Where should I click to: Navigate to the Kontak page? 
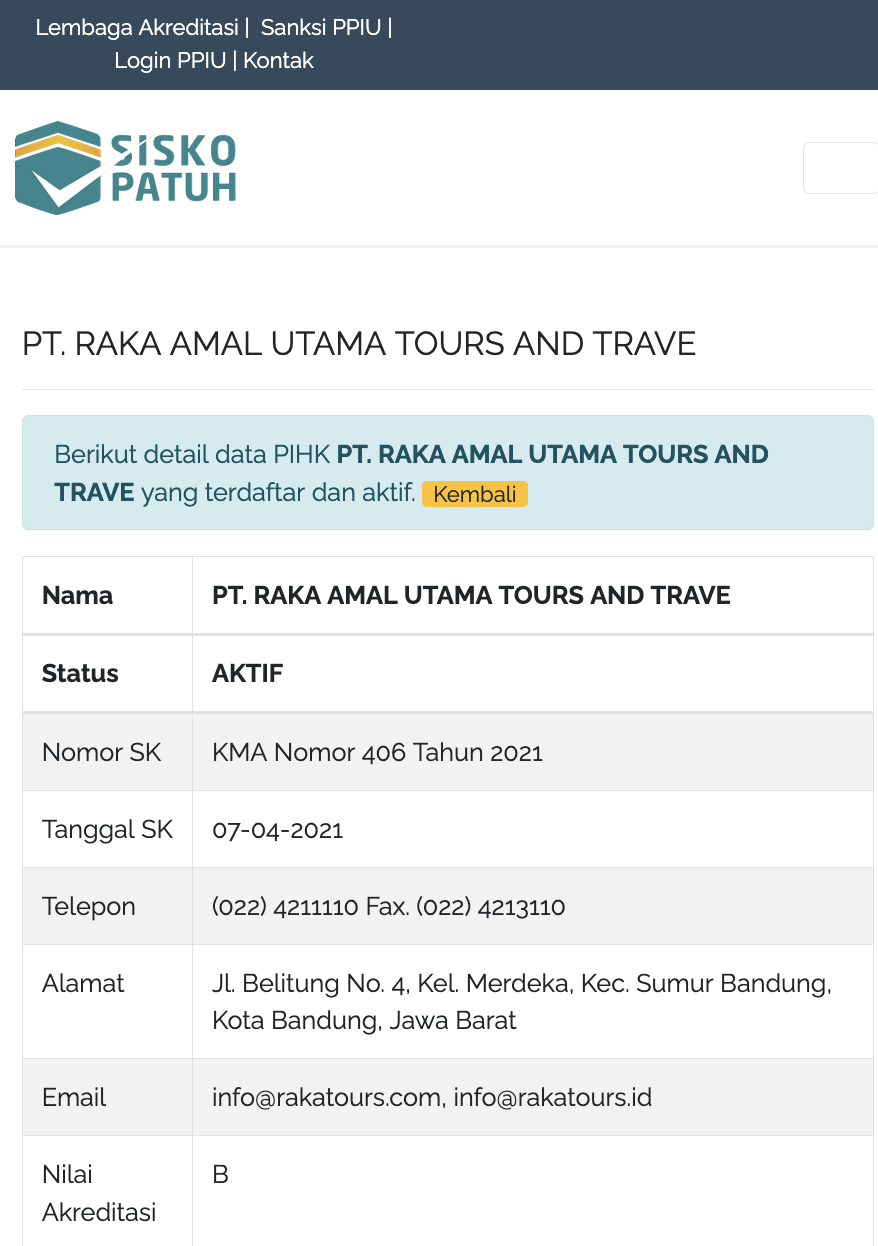[x=279, y=61]
